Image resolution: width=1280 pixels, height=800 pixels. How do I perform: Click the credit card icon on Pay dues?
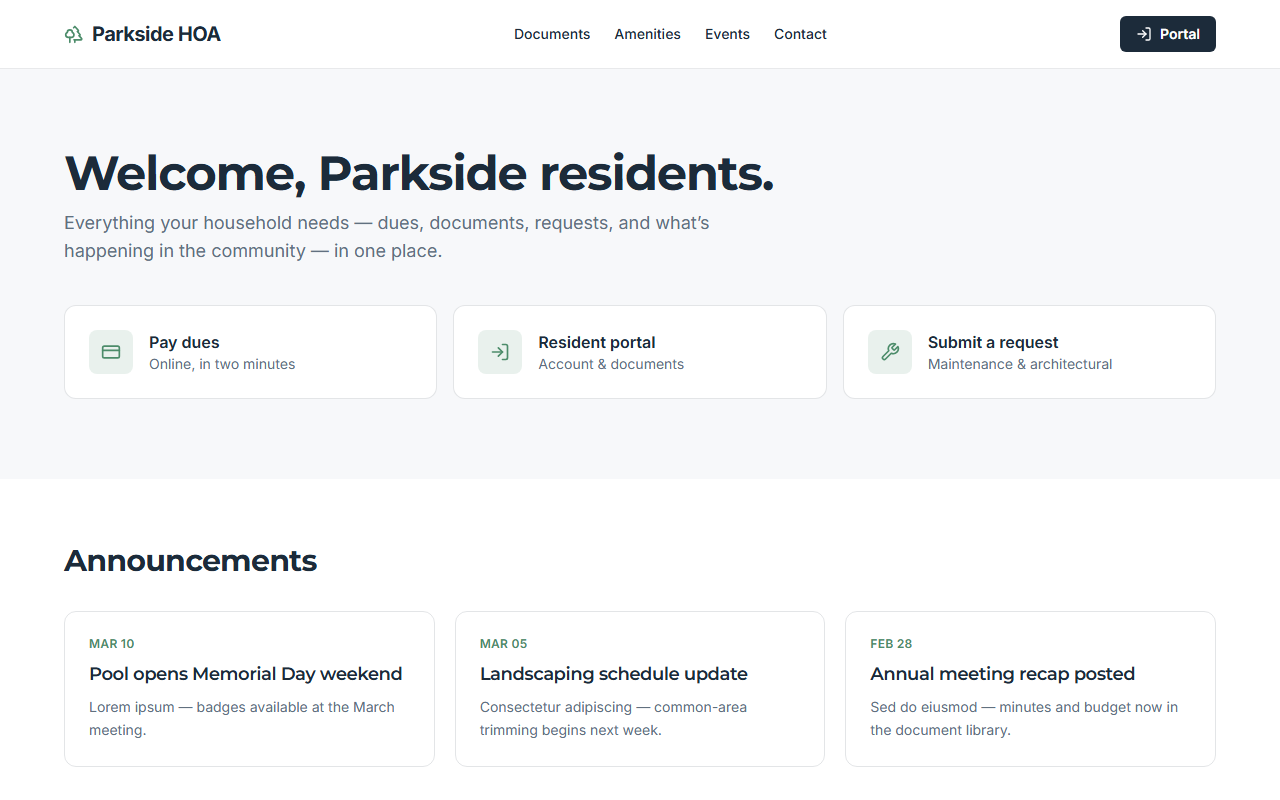tap(111, 352)
